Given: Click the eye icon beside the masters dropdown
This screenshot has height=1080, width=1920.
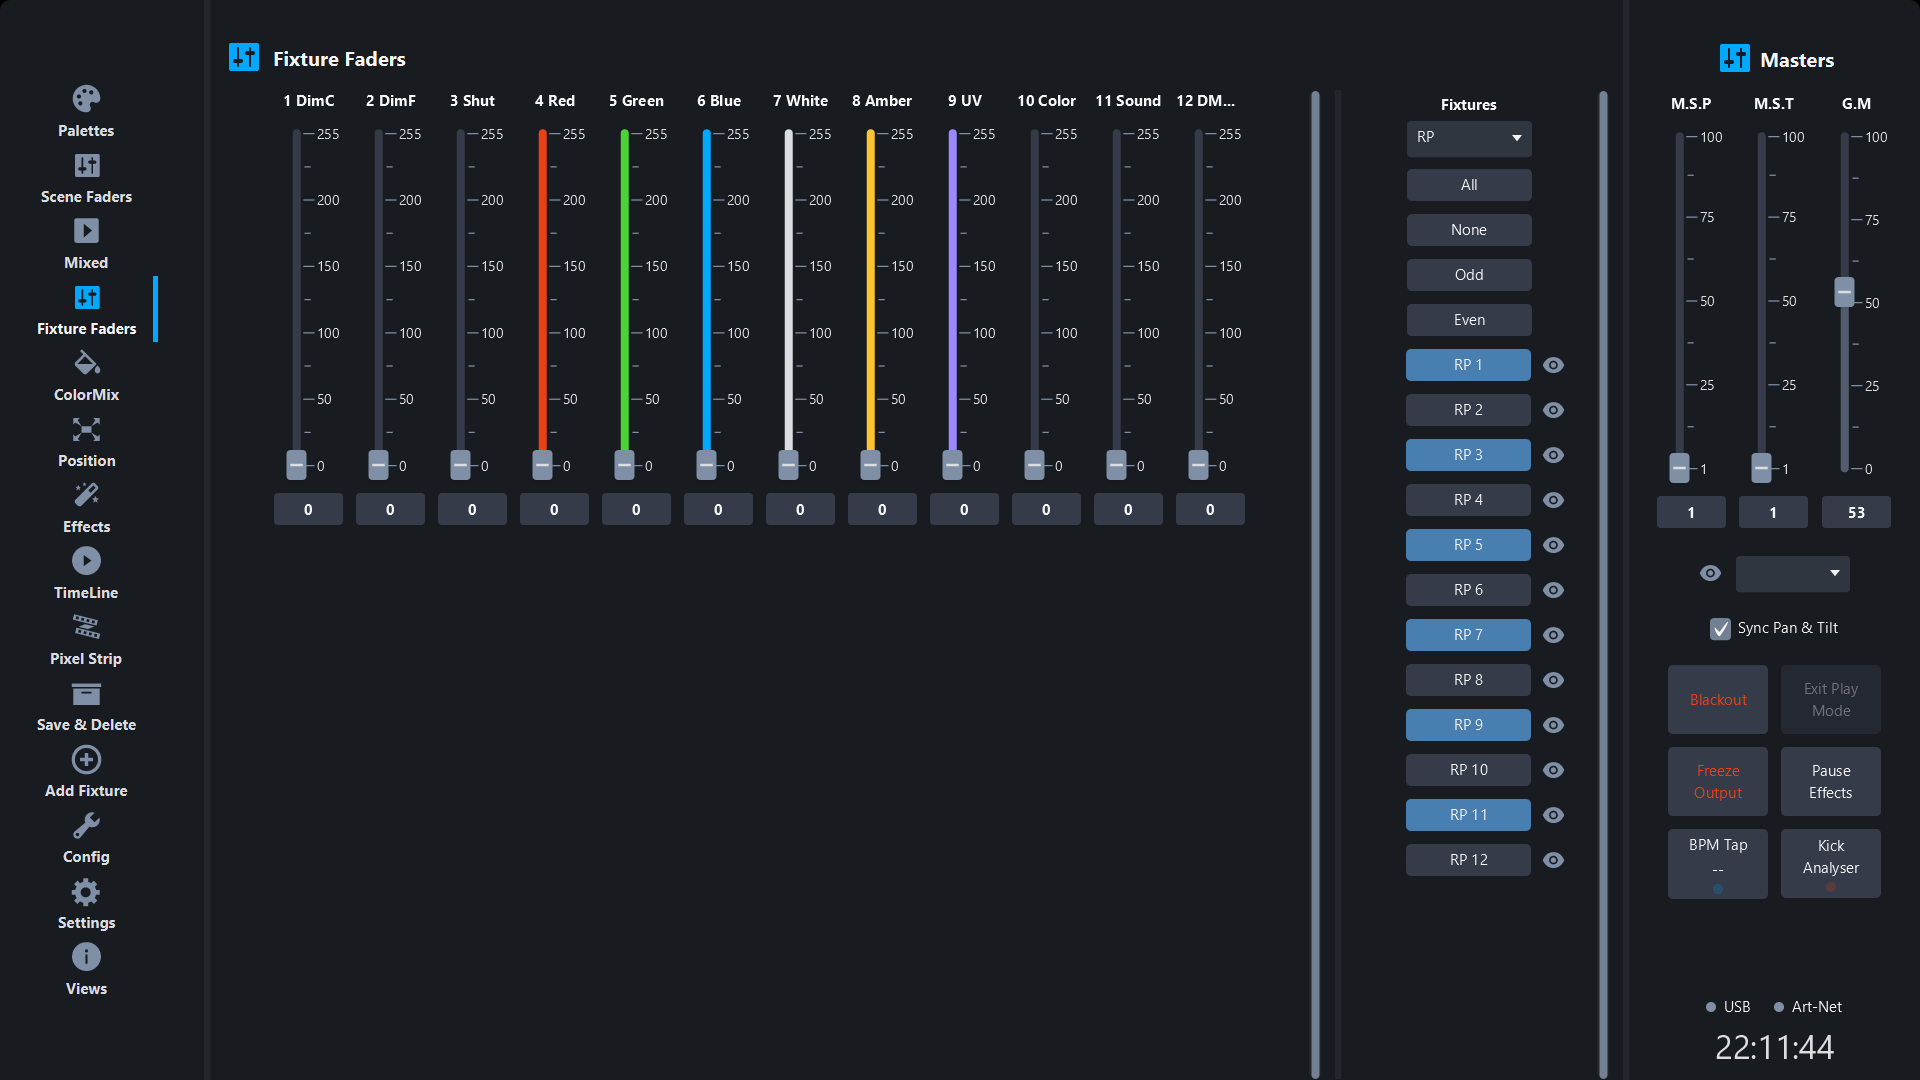Looking at the screenshot, I should (x=1710, y=573).
